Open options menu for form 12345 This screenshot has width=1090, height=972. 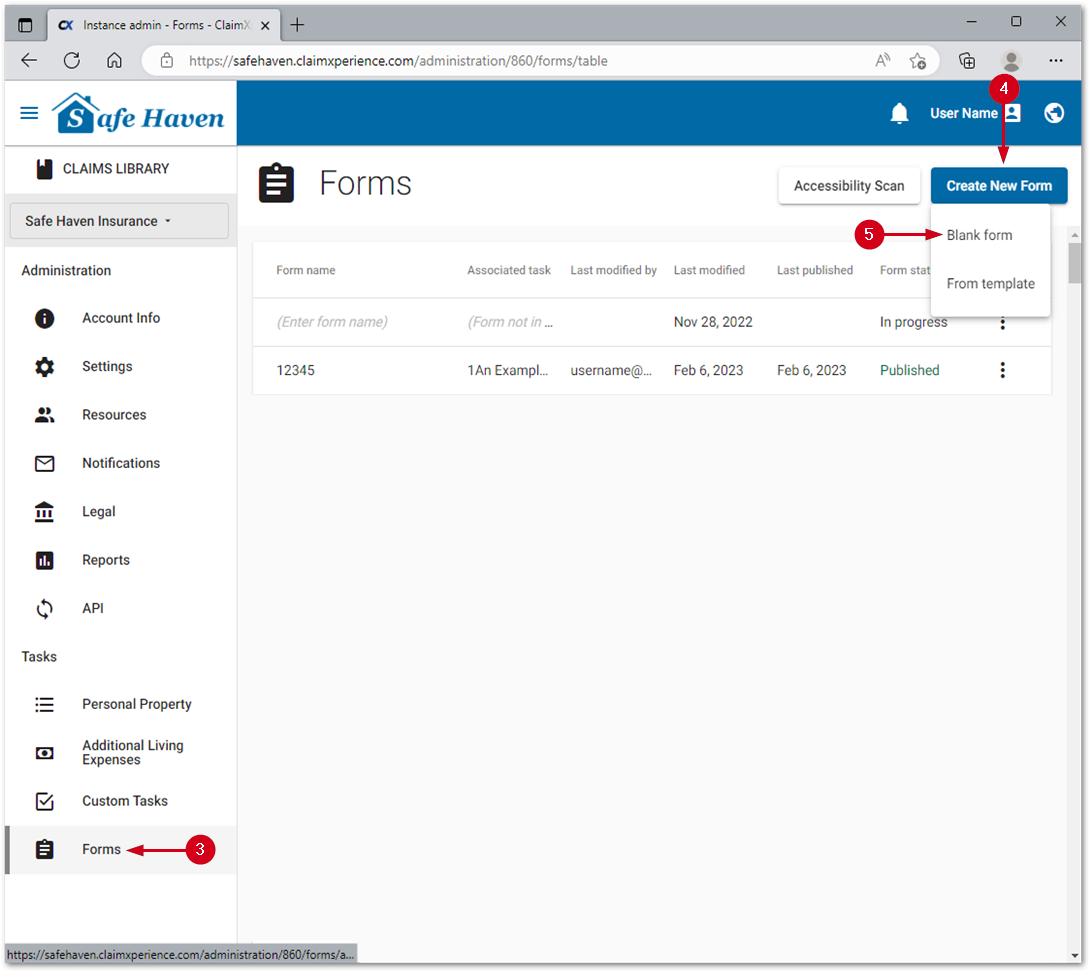[x=1002, y=370]
